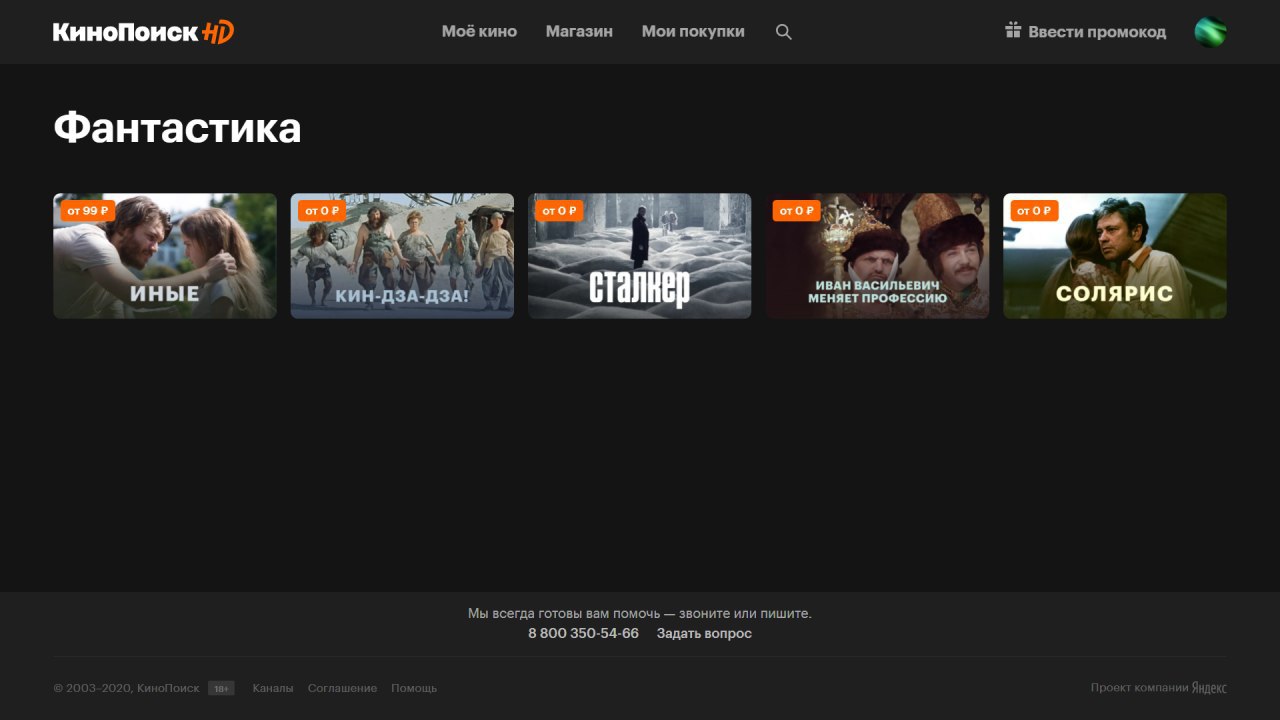Open the KinoPoisk HD logo home link
Viewport: 1280px width, 720px height.
pos(143,32)
